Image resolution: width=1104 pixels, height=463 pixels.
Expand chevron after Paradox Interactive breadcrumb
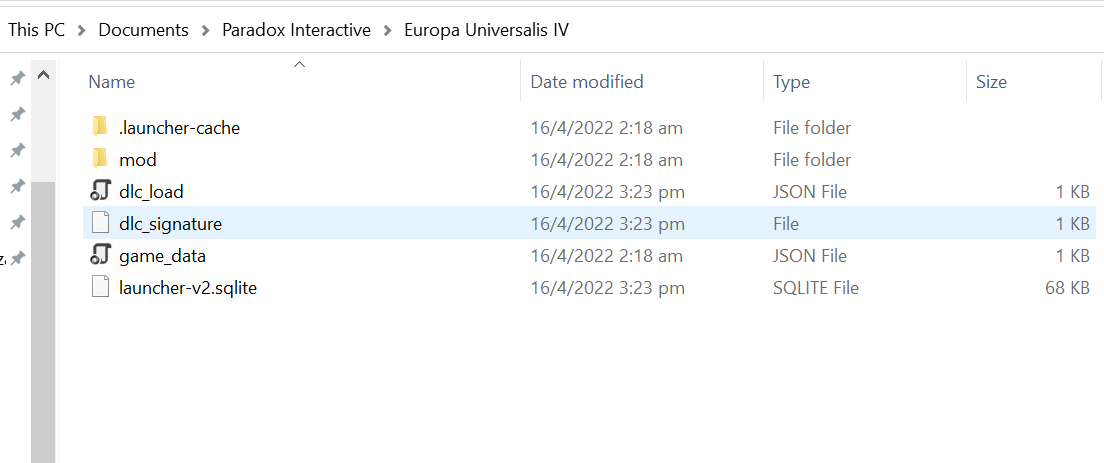(387, 30)
